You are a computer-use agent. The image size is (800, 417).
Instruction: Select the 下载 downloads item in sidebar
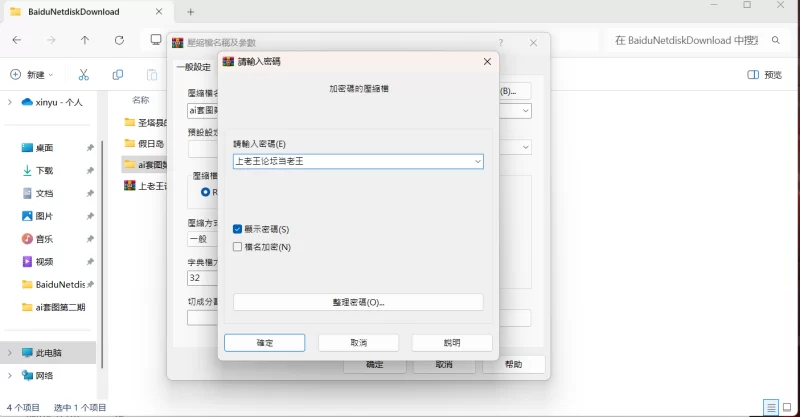(44, 170)
